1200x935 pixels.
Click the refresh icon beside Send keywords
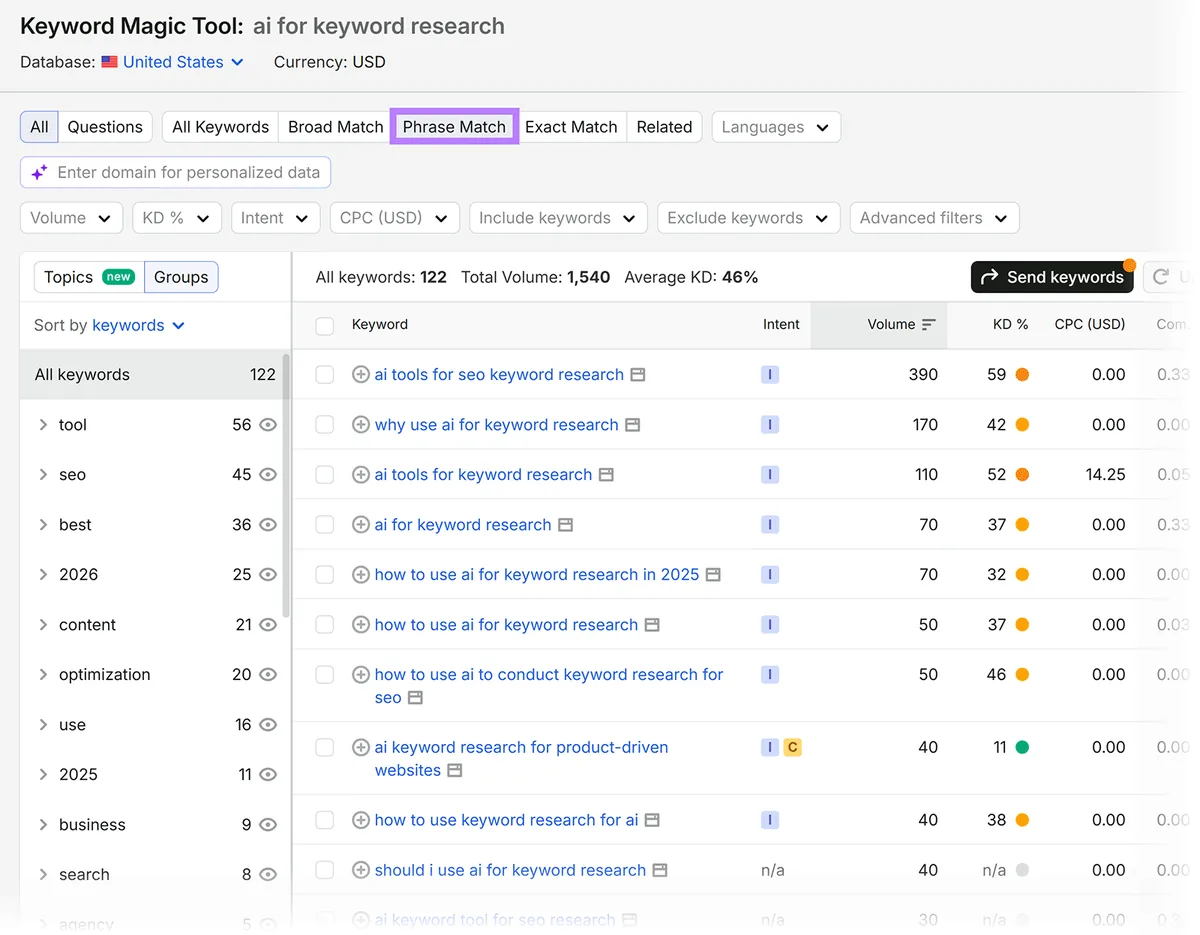(x=1161, y=277)
